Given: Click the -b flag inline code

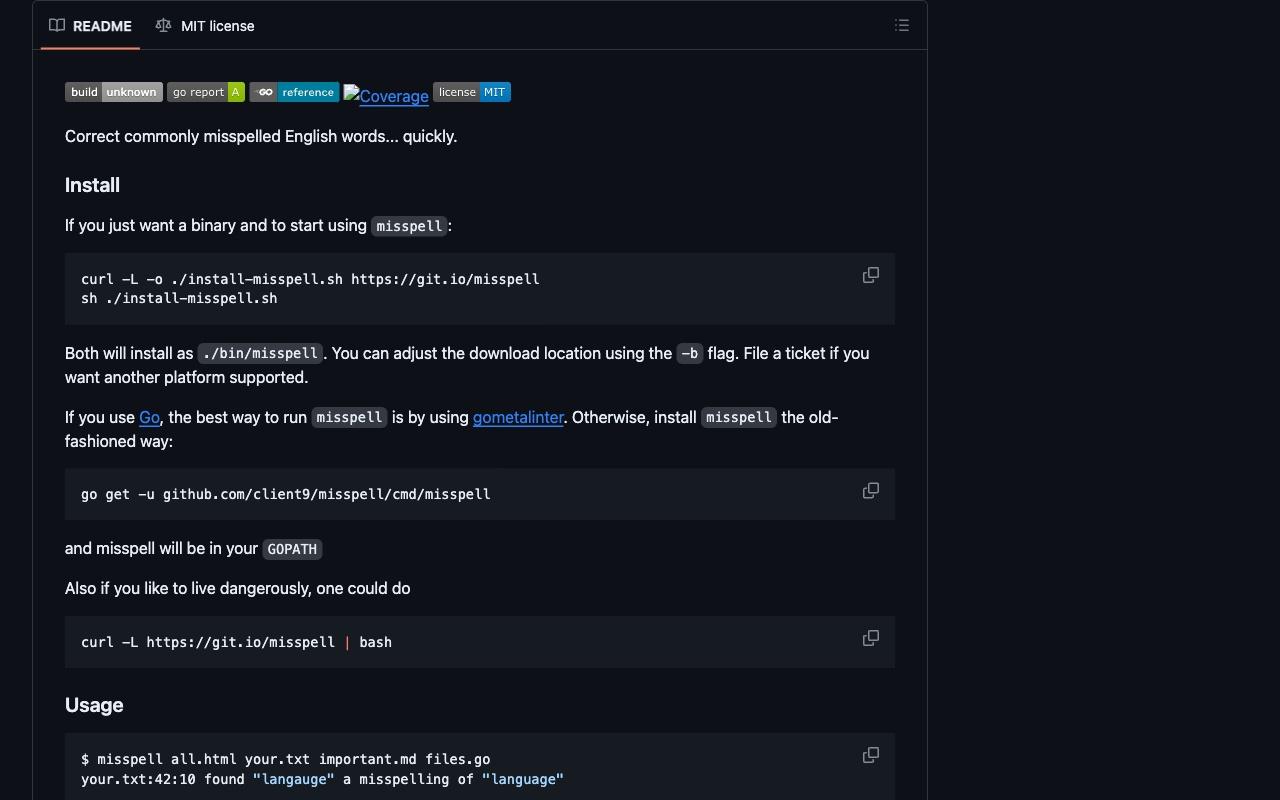Looking at the screenshot, I should tap(689, 354).
